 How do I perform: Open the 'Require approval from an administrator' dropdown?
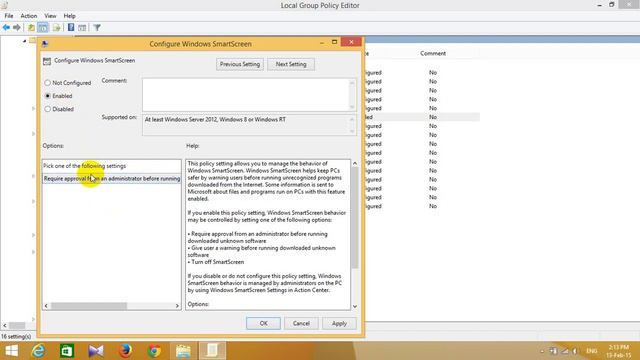pos(111,179)
